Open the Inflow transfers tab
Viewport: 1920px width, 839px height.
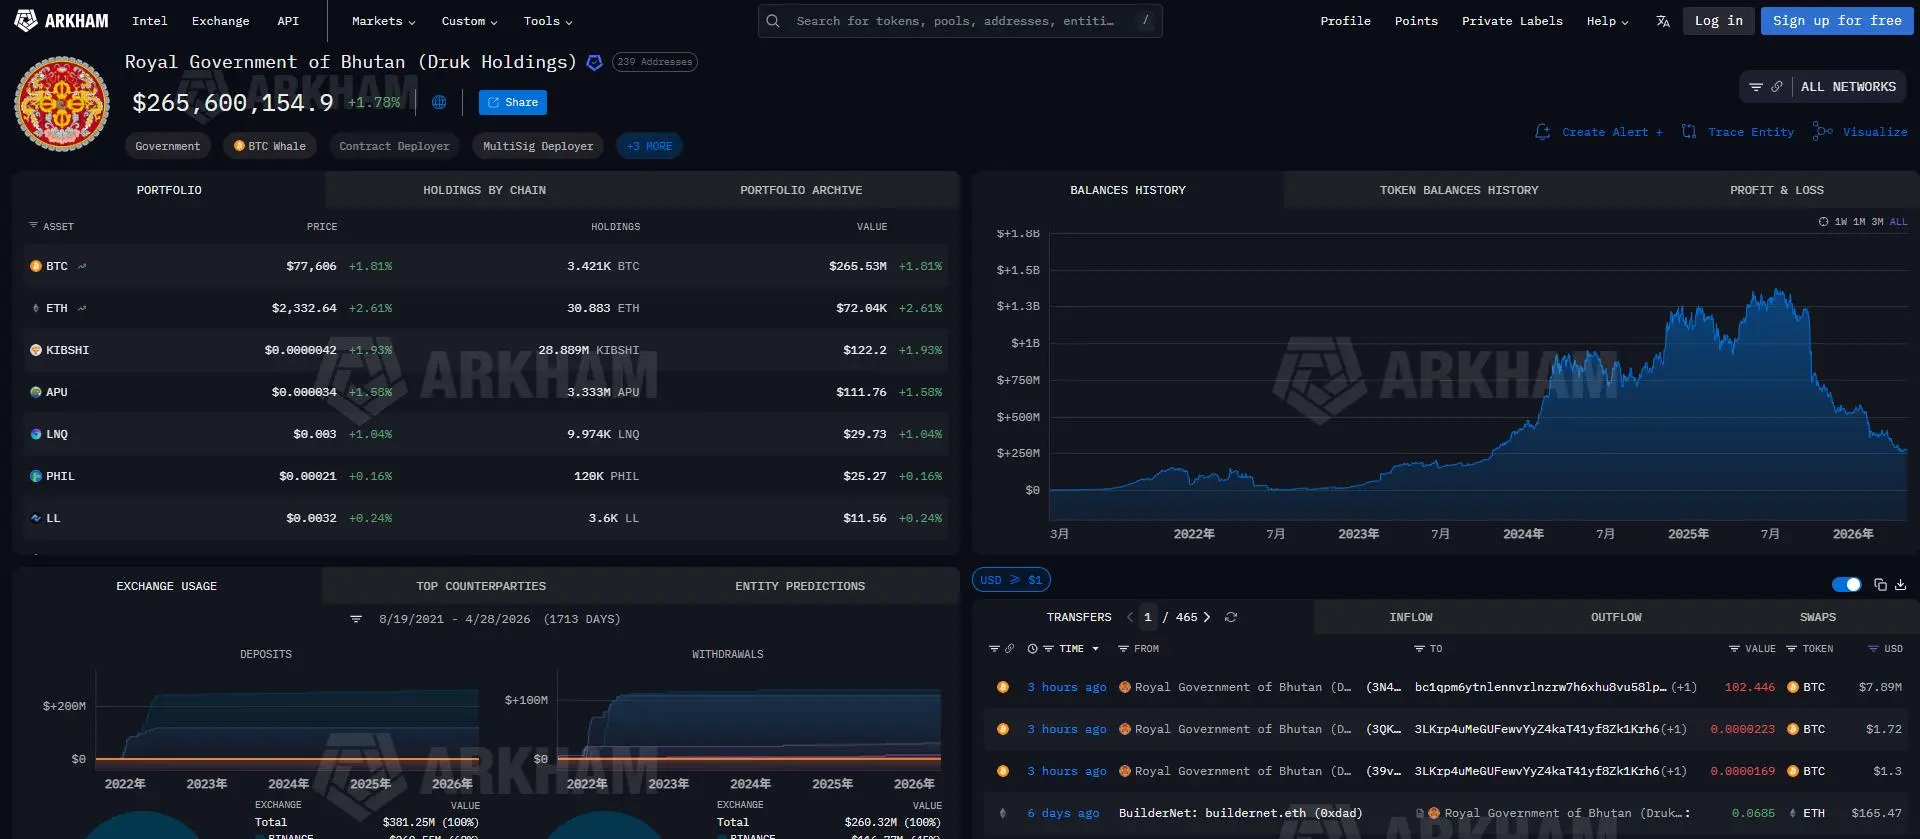(1410, 617)
